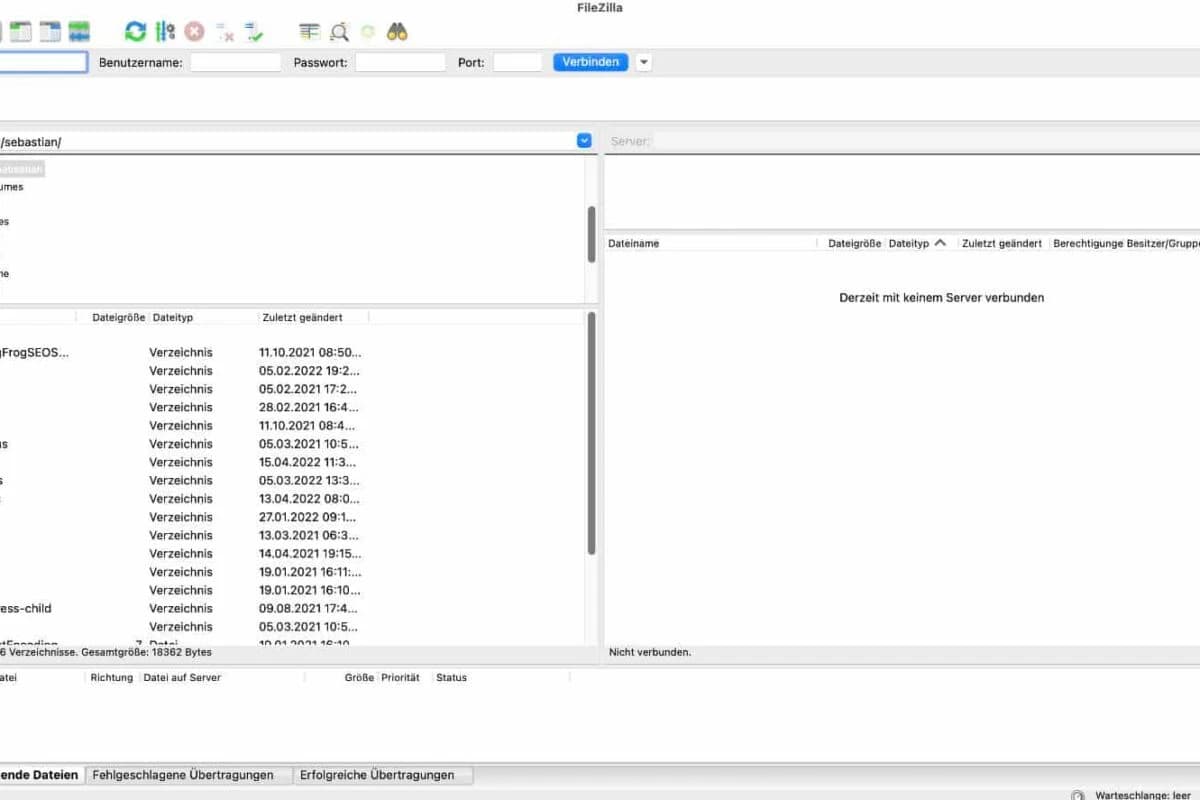Viewport: 1200px width, 800px height.
Task: Open the quickconnect options dropdown
Action: click(x=643, y=62)
